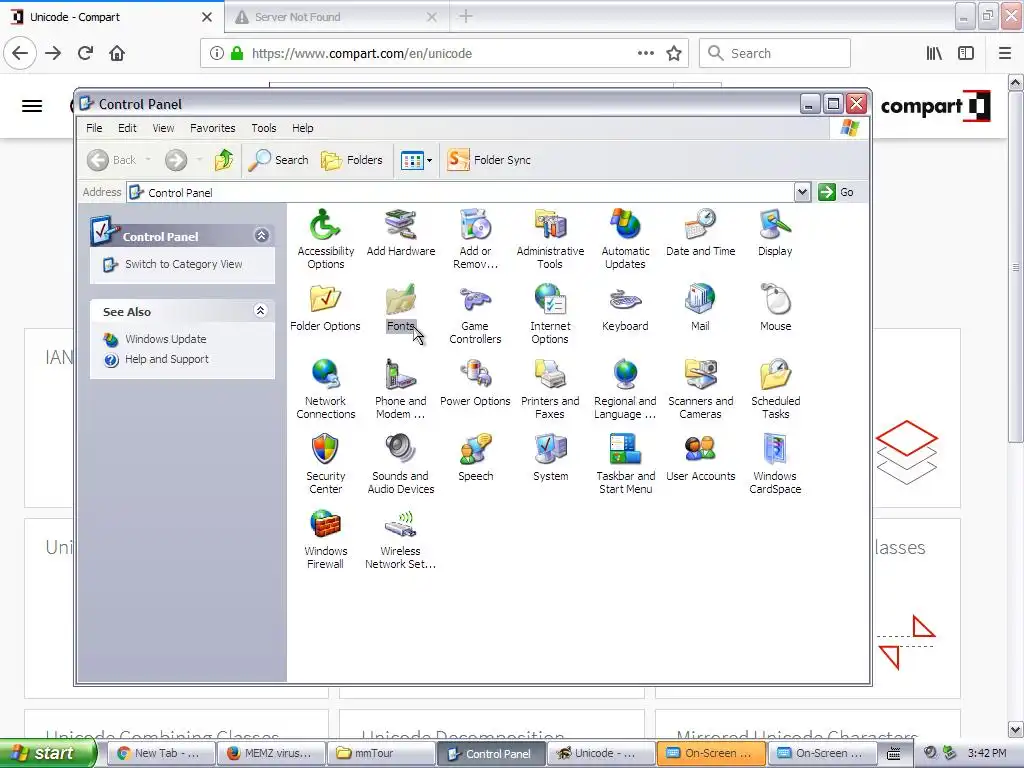Open the Add Hardware icon
Image resolution: width=1024 pixels, height=768 pixels.
click(x=400, y=232)
